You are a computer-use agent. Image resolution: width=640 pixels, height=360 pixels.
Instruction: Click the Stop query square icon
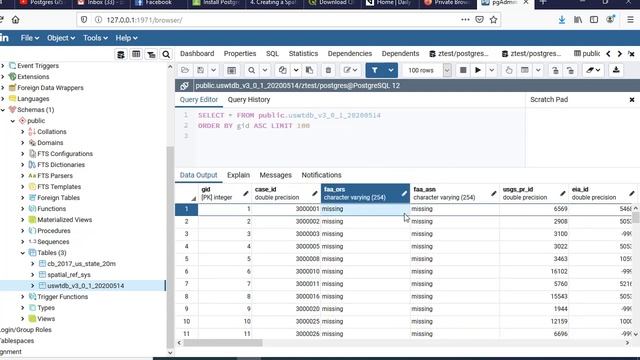(463, 70)
